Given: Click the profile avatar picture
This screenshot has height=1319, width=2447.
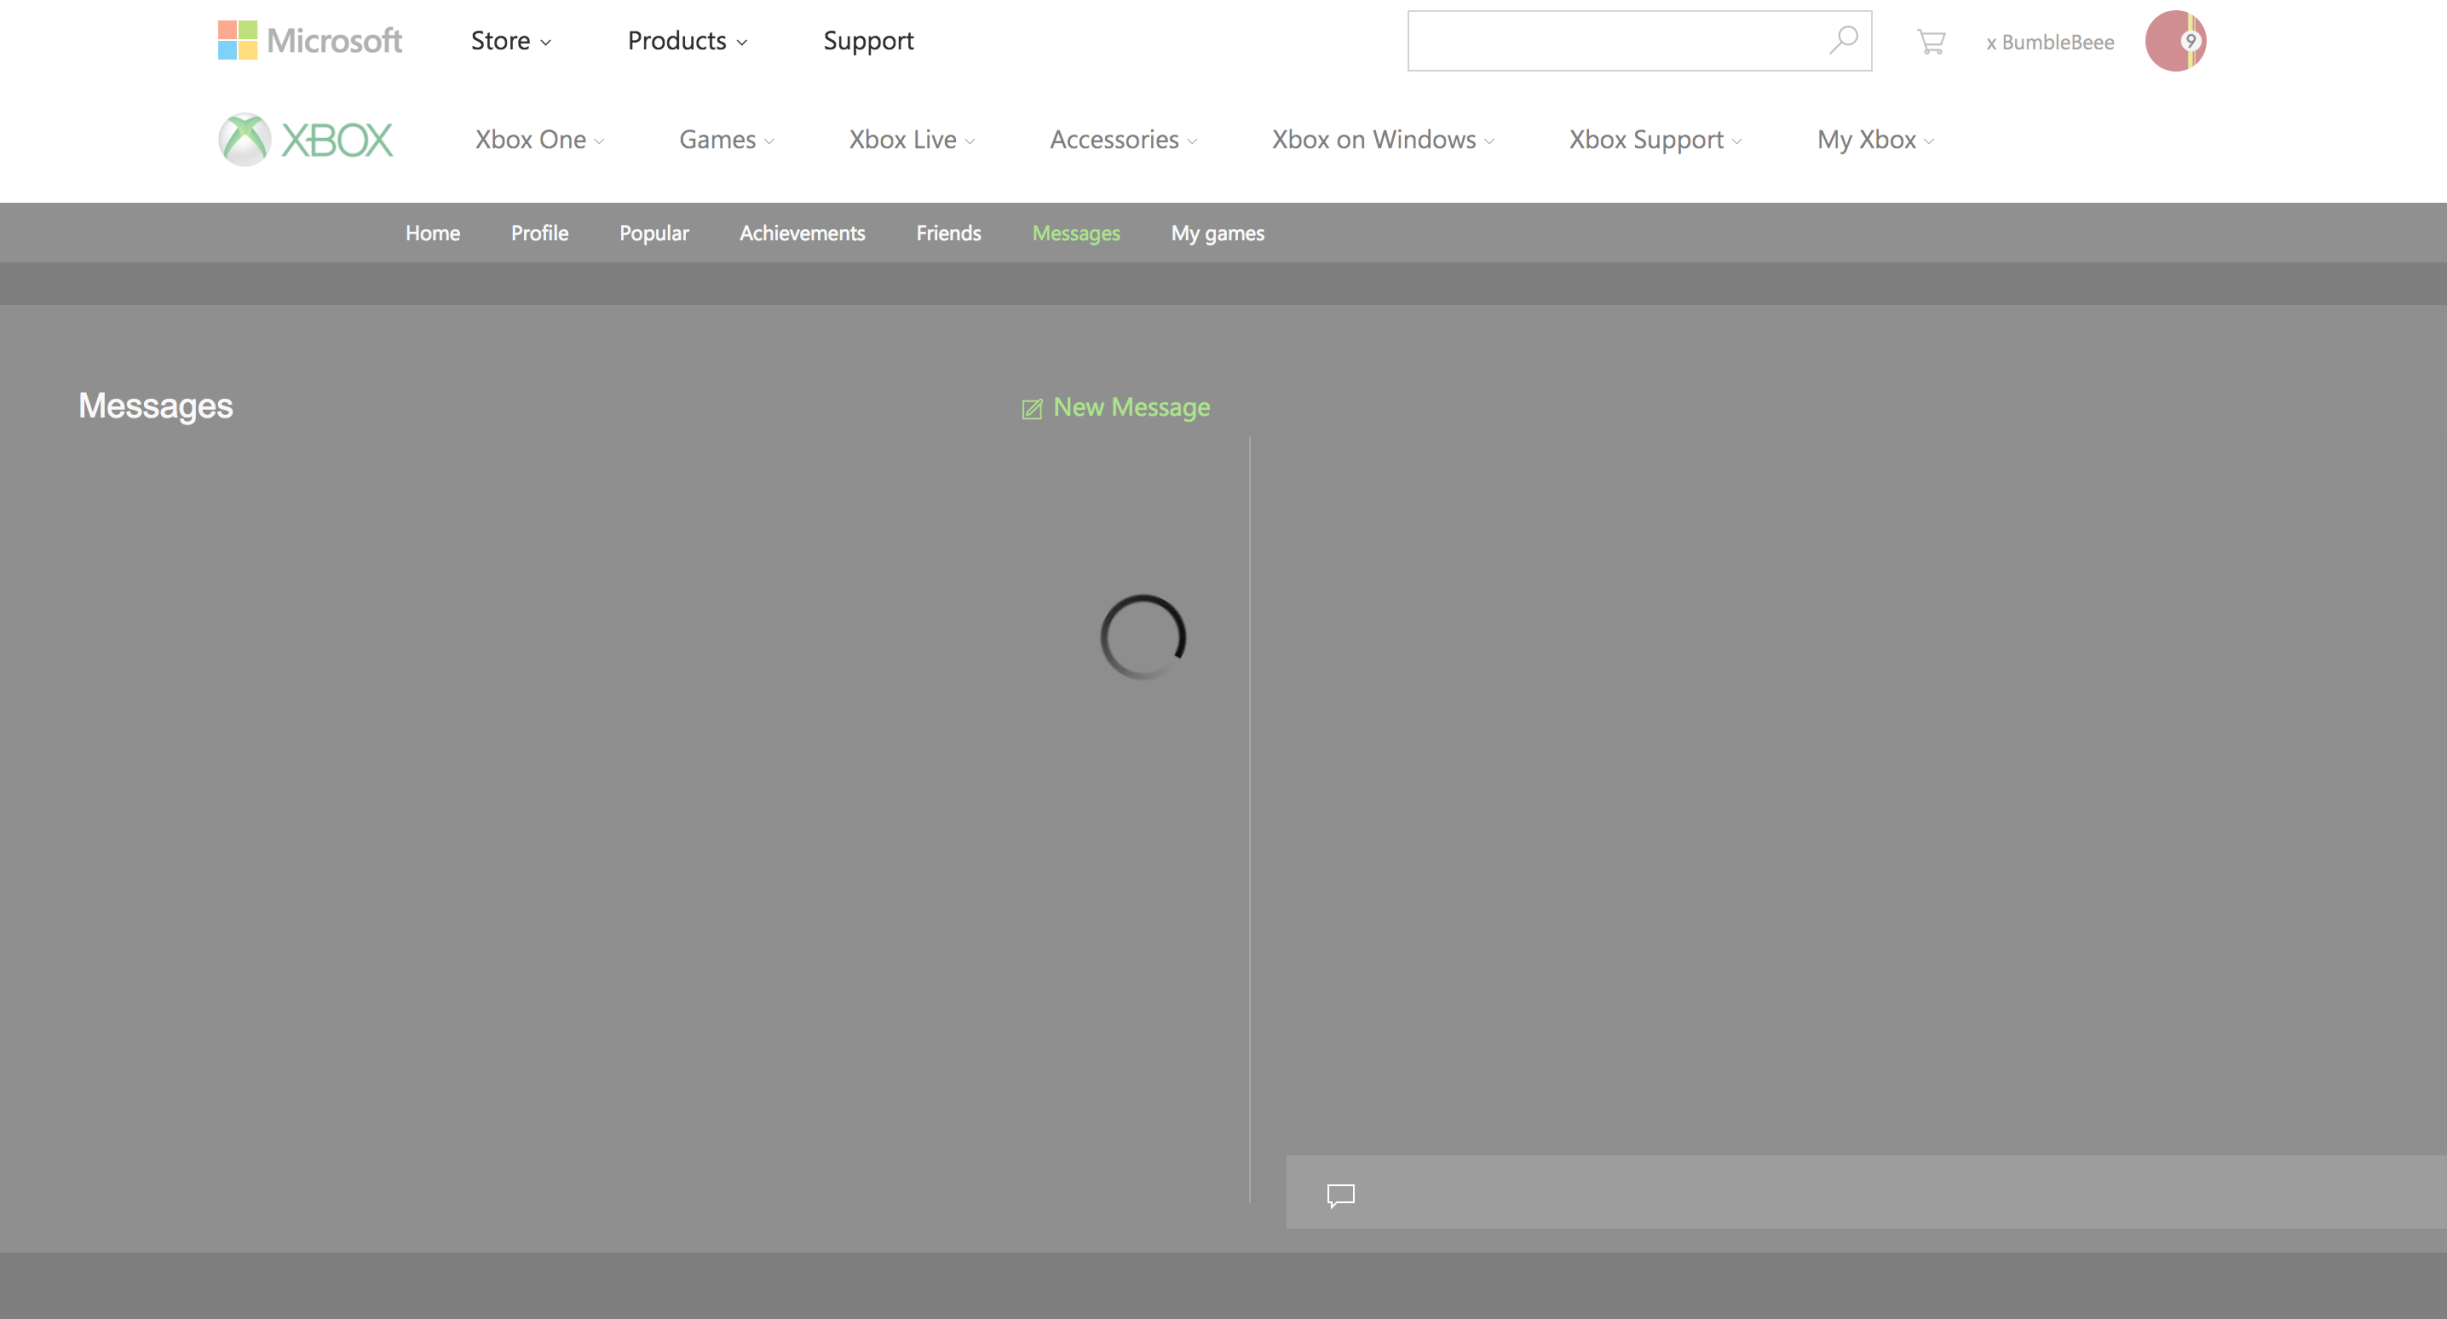Looking at the screenshot, I should tap(2175, 41).
